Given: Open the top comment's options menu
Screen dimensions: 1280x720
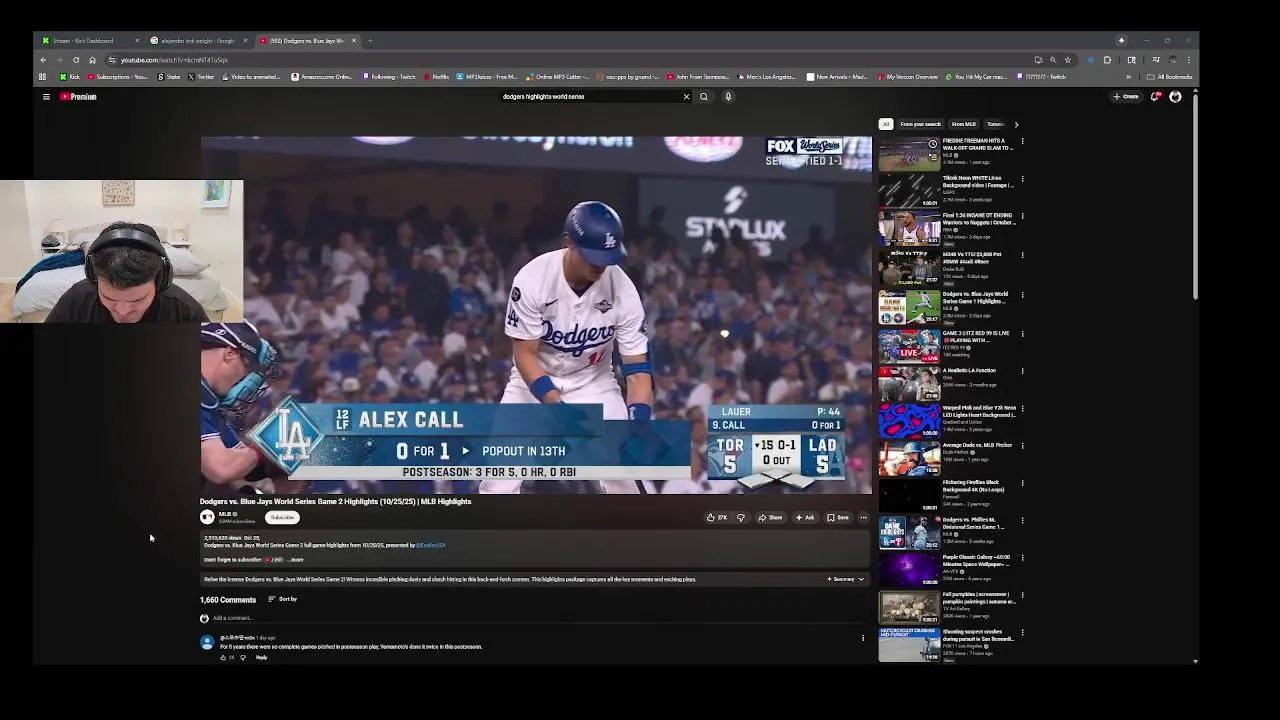Looking at the screenshot, I should (863, 638).
